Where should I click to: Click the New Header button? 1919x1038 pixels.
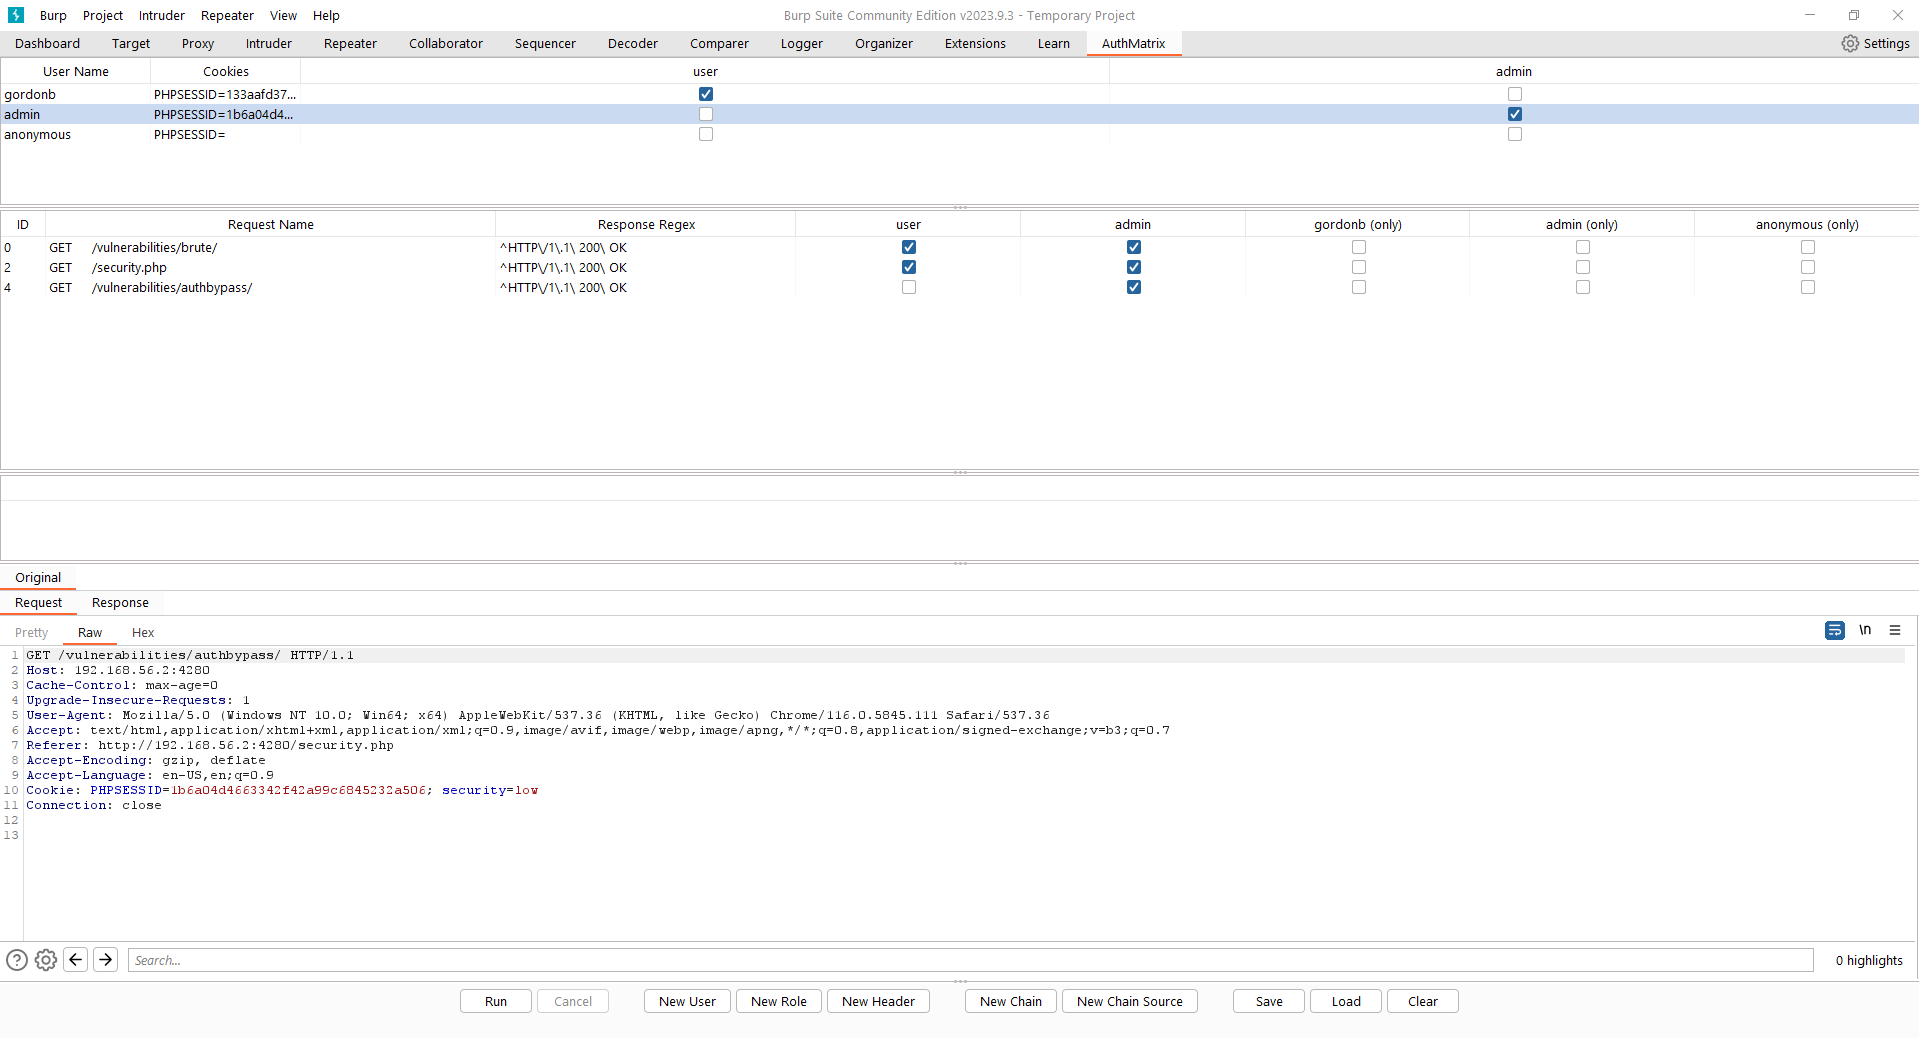[878, 1001]
